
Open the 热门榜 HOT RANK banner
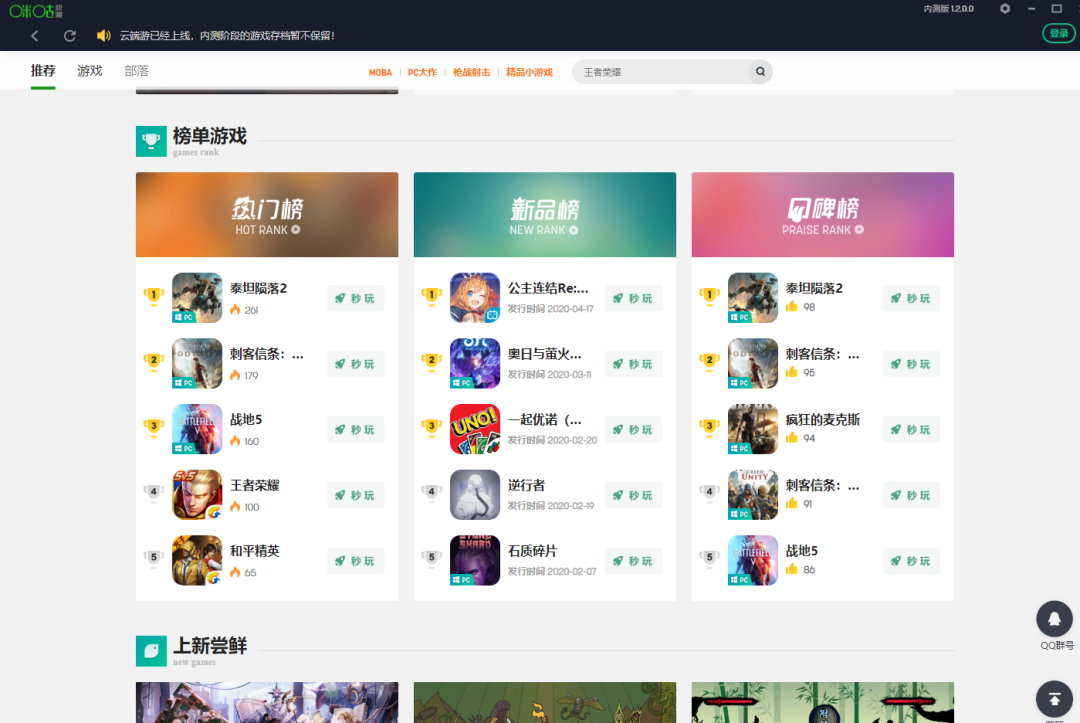(x=267, y=215)
